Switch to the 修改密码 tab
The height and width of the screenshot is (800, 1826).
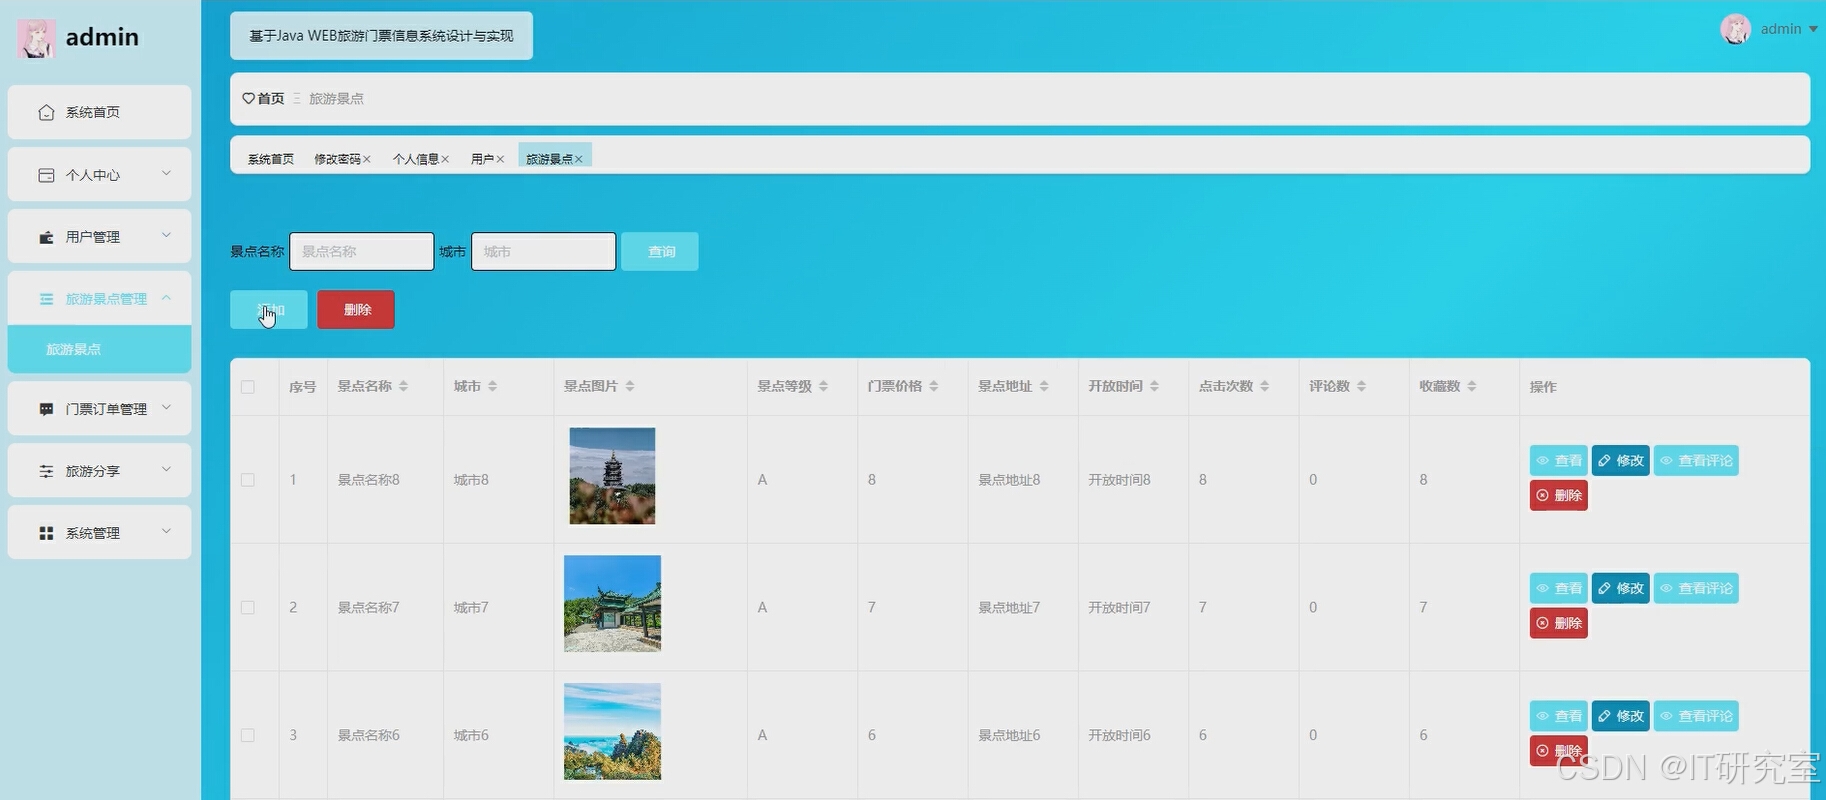337,159
